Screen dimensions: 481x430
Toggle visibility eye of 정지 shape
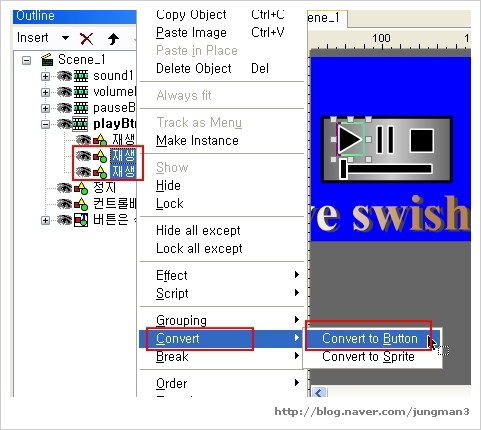click(x=64, y=188)
